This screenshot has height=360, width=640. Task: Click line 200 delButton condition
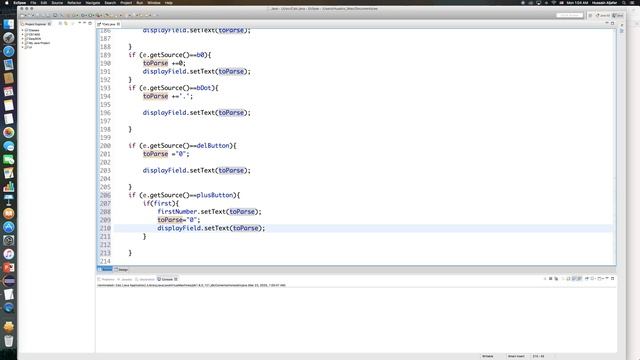tap(182, 146)
